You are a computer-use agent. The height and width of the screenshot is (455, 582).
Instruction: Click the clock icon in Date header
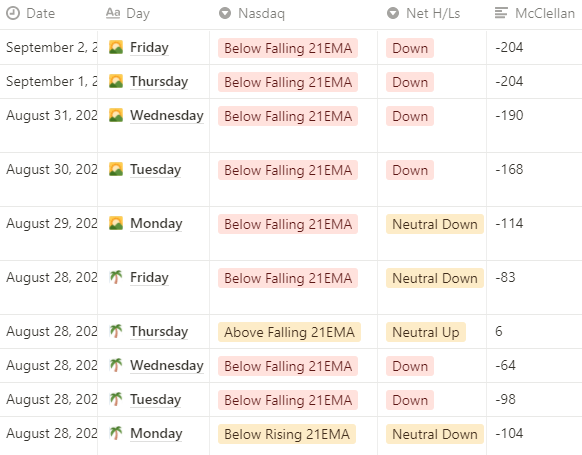tap(13, 13)
